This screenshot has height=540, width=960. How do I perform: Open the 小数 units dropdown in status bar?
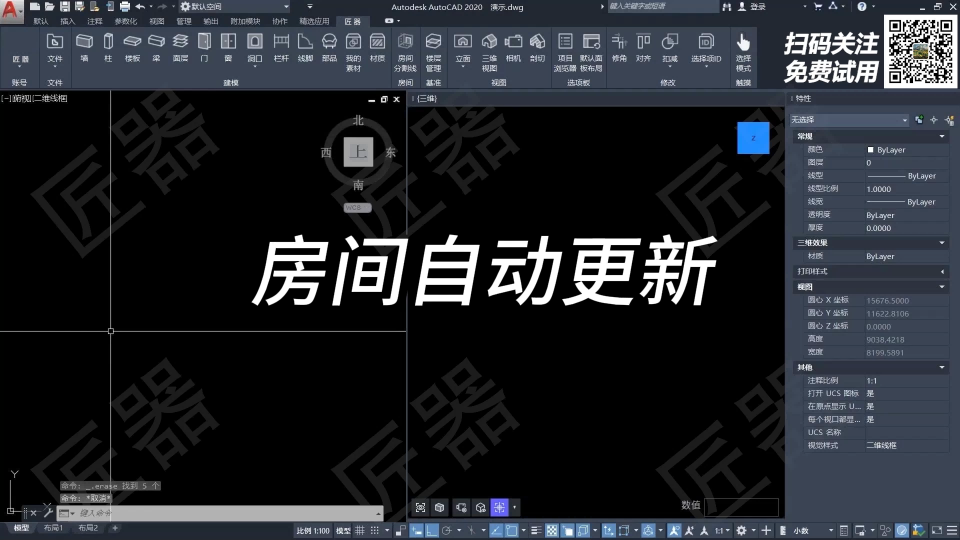click(813, 531)
